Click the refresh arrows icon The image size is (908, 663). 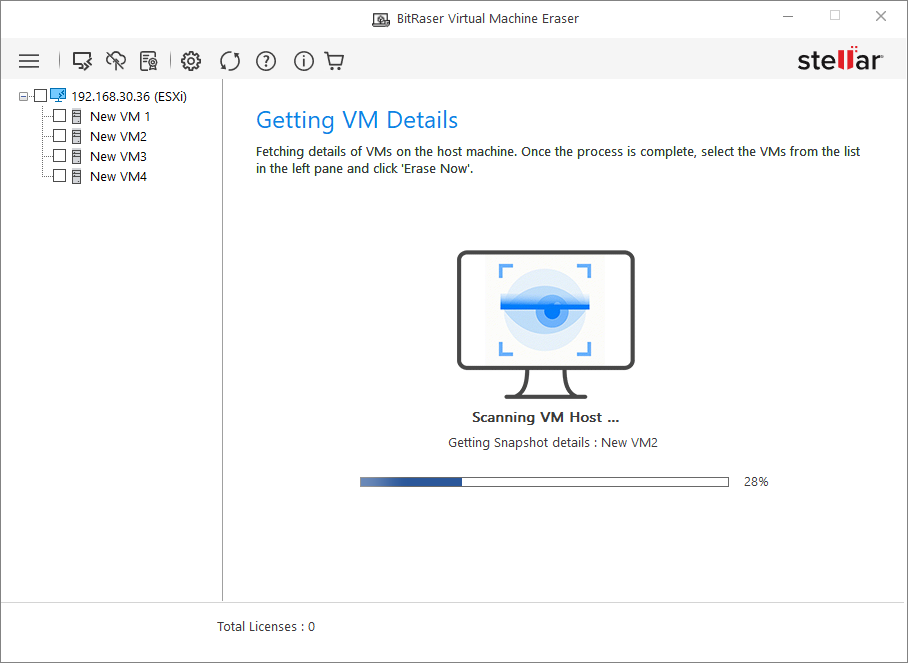pos(229,61)
